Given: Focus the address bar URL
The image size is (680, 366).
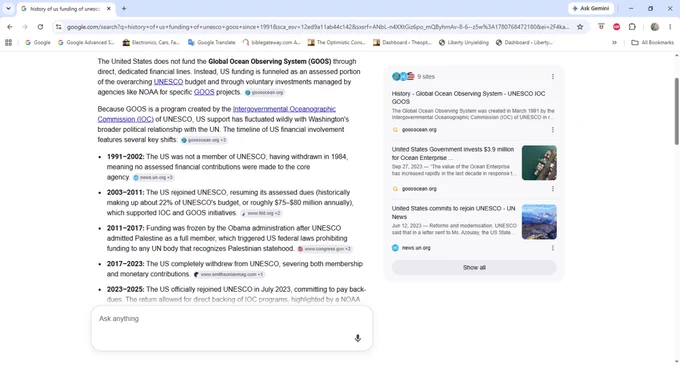Looking at the screenshot, I should [317, 27].
